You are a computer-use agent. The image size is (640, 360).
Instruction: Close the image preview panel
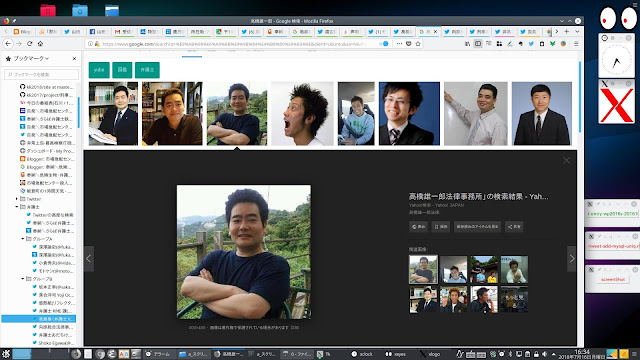[567, 161]
